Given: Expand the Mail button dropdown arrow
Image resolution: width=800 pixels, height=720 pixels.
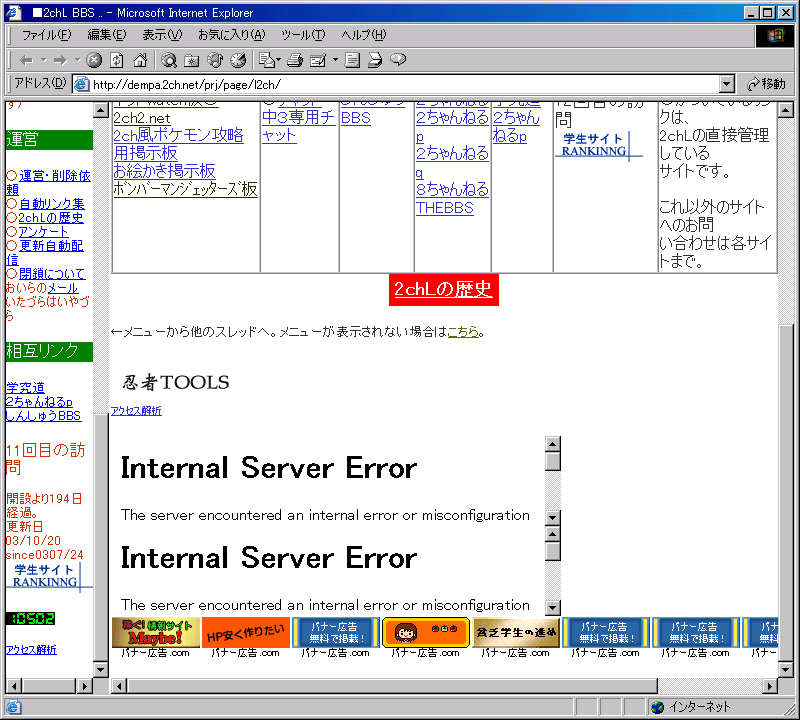Looking at the screenshot, I should pos(278,60).
